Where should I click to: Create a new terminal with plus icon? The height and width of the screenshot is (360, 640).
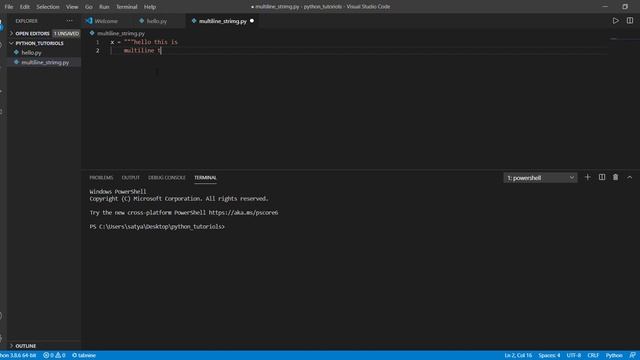587,177
